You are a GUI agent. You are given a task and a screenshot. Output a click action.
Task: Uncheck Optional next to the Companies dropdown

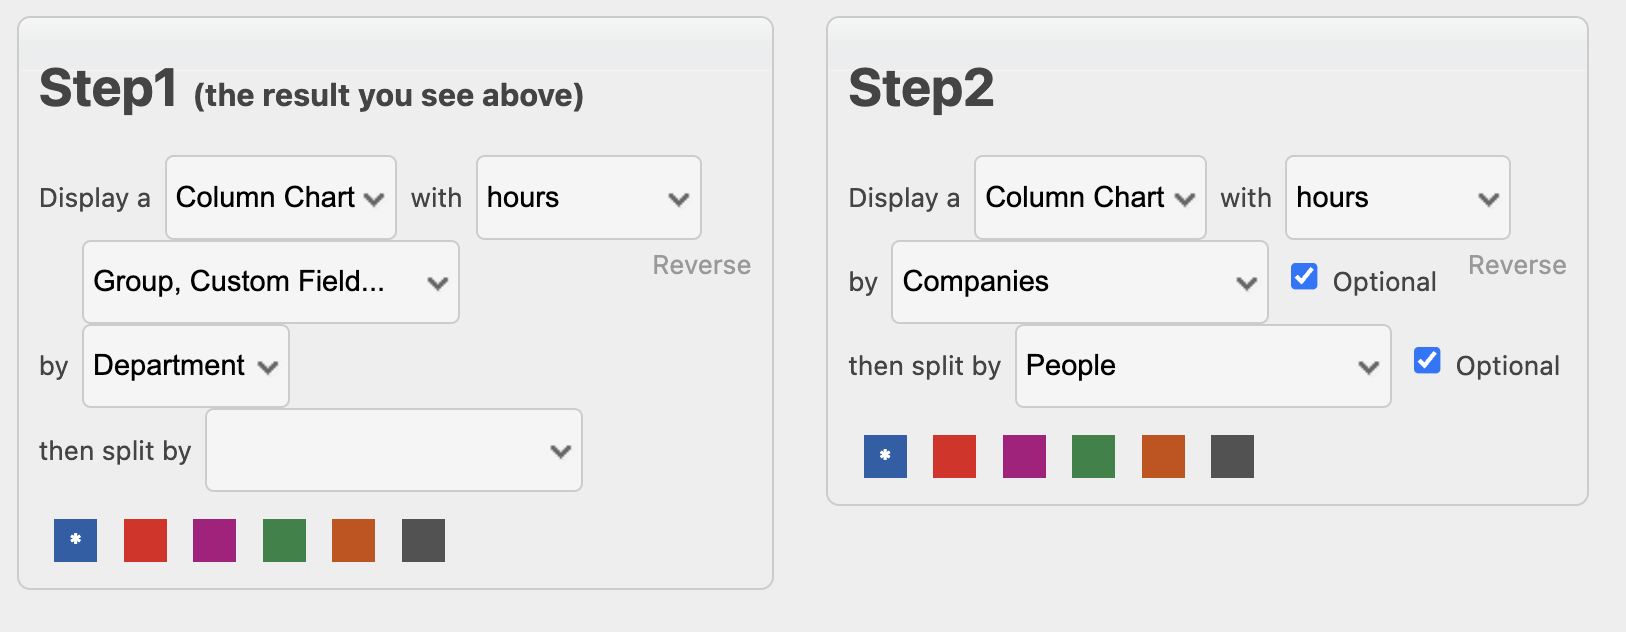[1304, 276]
